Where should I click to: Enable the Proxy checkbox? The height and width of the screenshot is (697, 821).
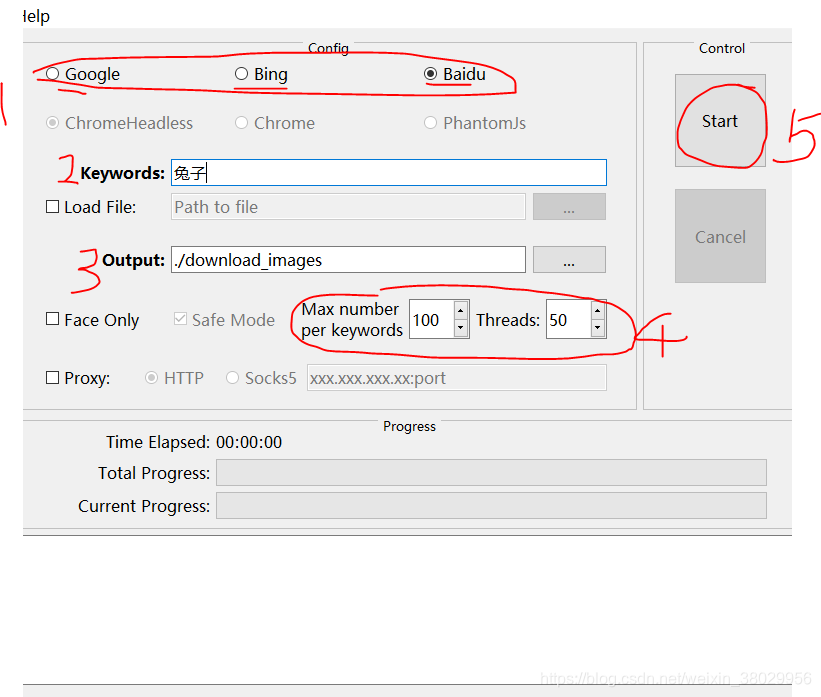[x=52, y=378]
